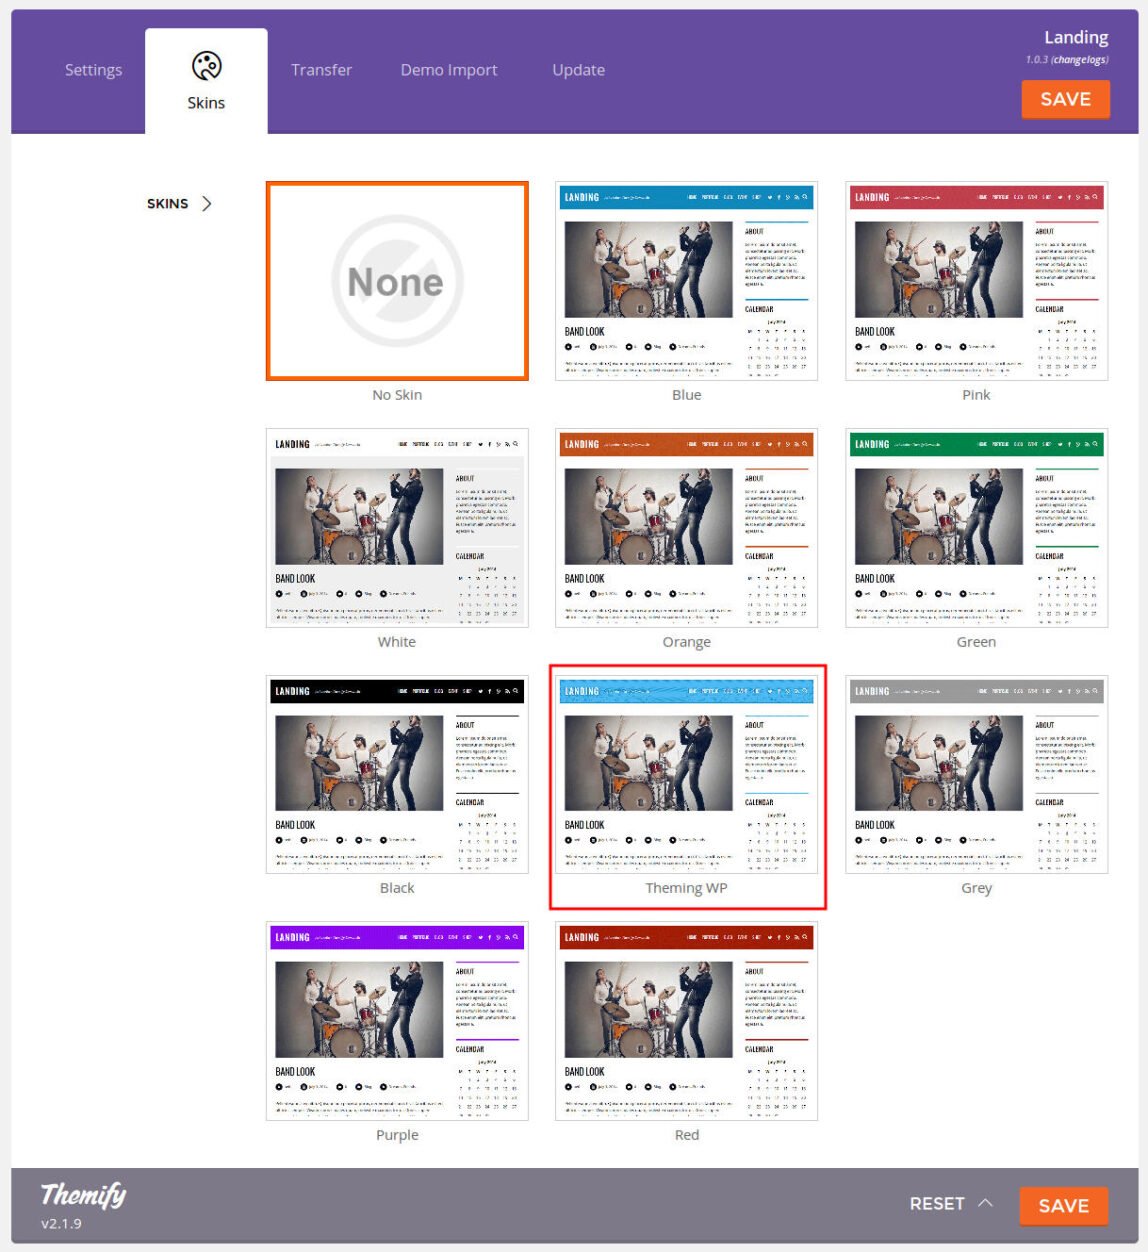Viewport: 1148px width, 1252px height.
Task: Select the Purple skin thumbnail
Action: (397, 1021)
